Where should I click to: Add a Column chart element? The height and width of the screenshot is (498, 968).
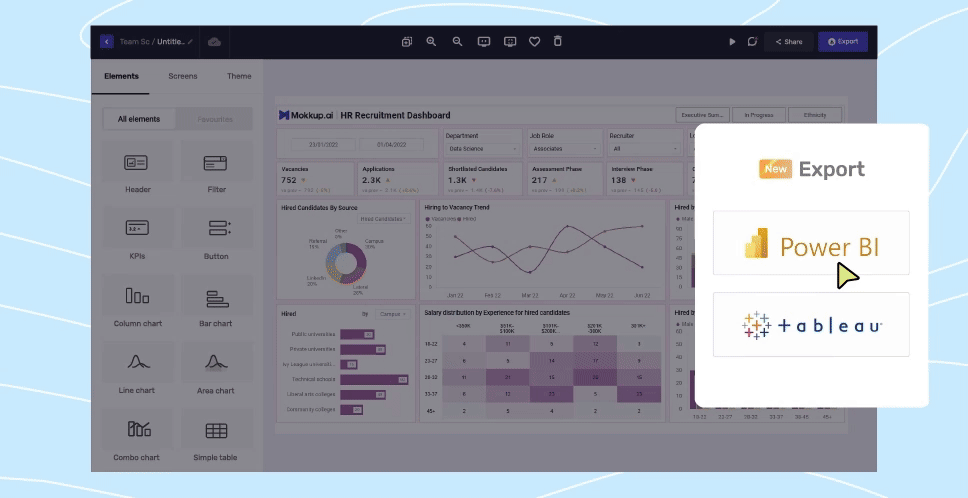(138, 303)
